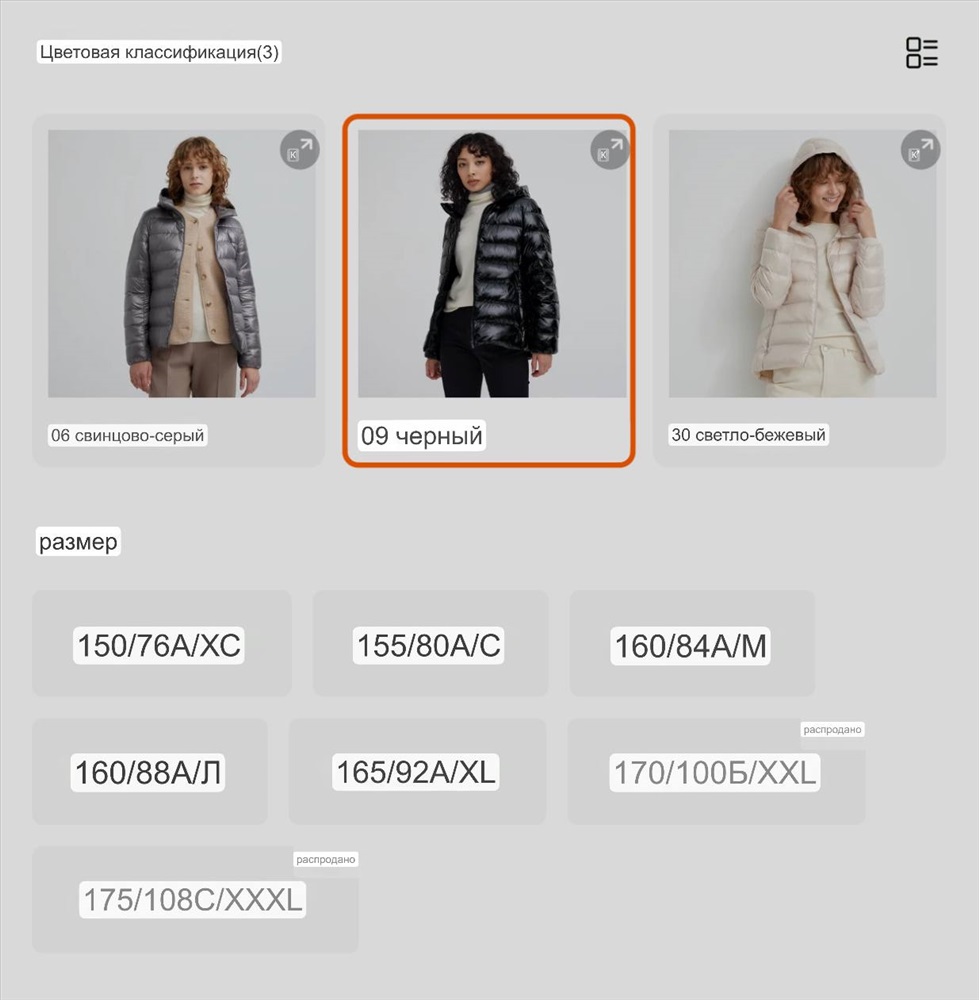The width and height of the screenshot is (979, 1000).
Task: Click sold-out size 170/100Б/XXL
Action: coord(716,772)
